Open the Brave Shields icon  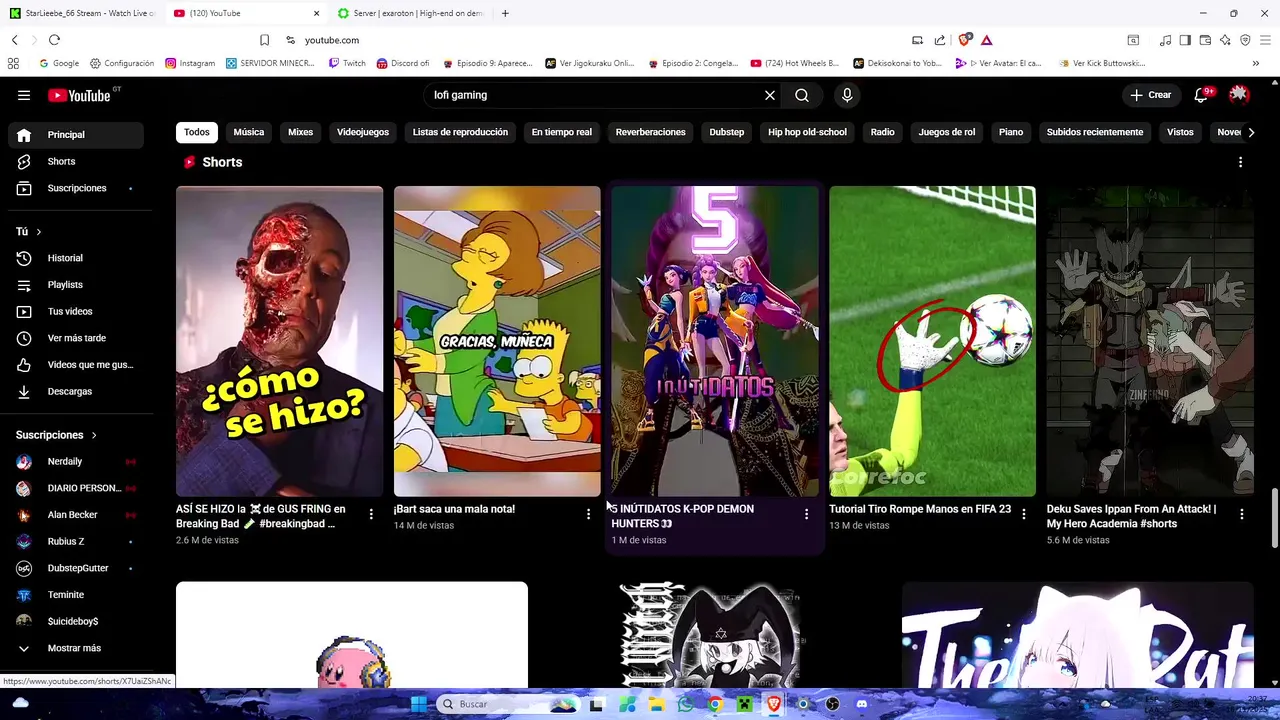click(x=964, y=40)
